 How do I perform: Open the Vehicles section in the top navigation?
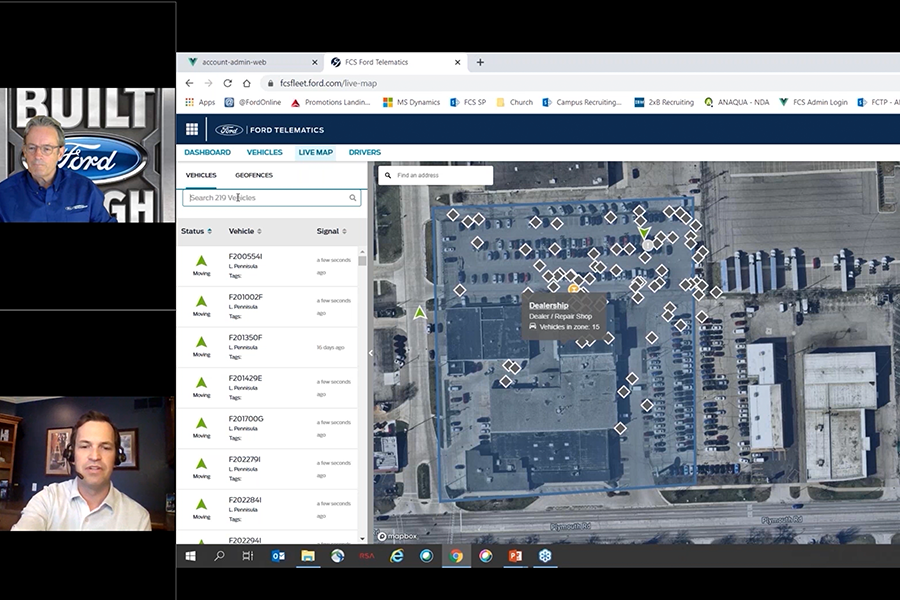click(265, 152)
